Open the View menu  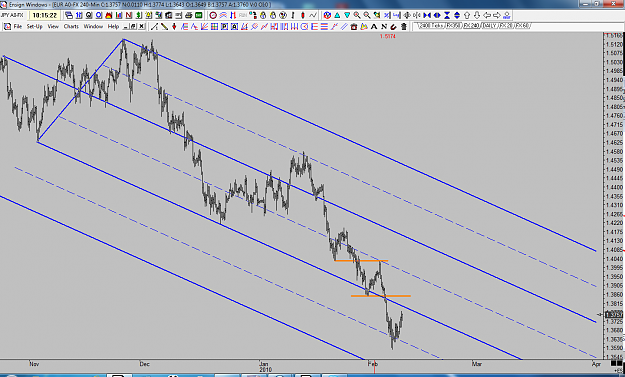tap(53, 26)
